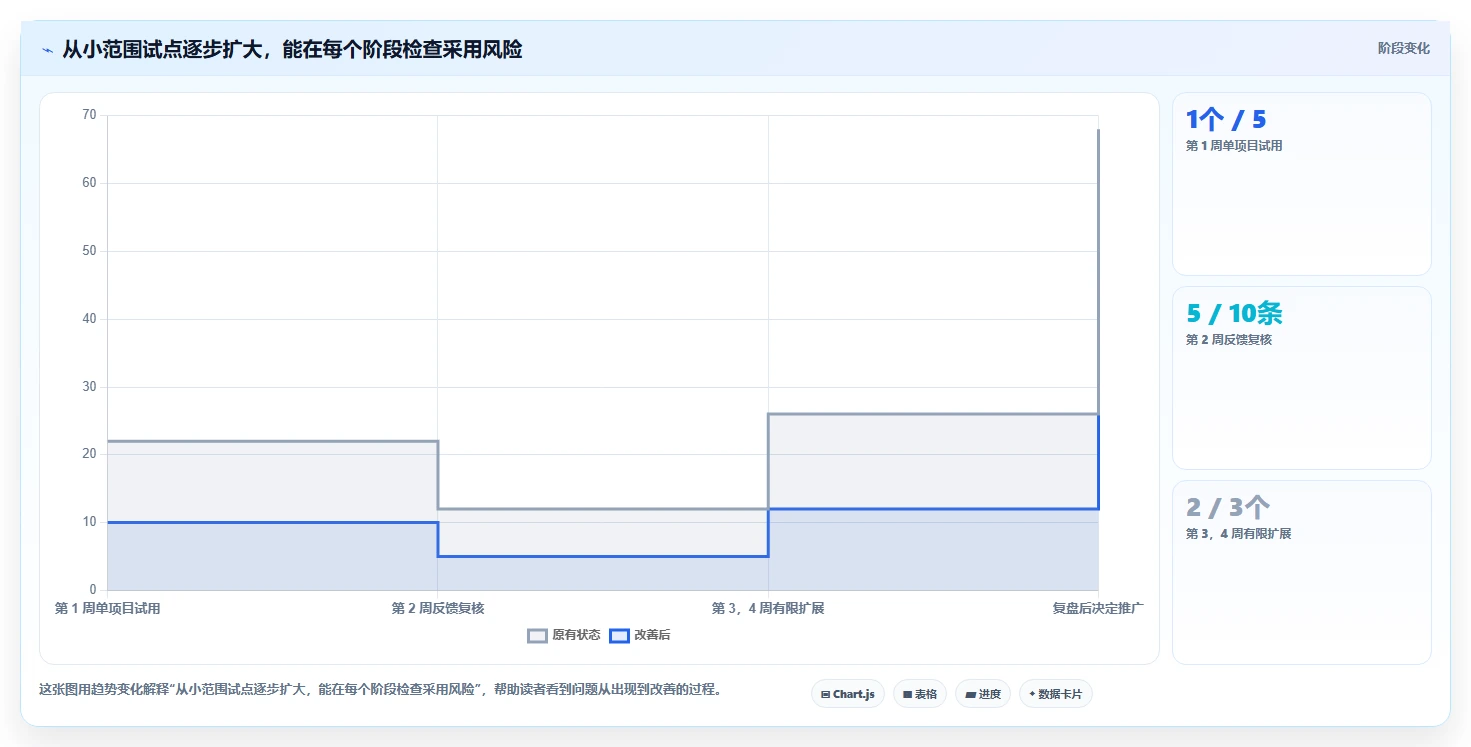
Task: Click the chart title 从小范围试点逐步扩大
Action: coord(292,49)
